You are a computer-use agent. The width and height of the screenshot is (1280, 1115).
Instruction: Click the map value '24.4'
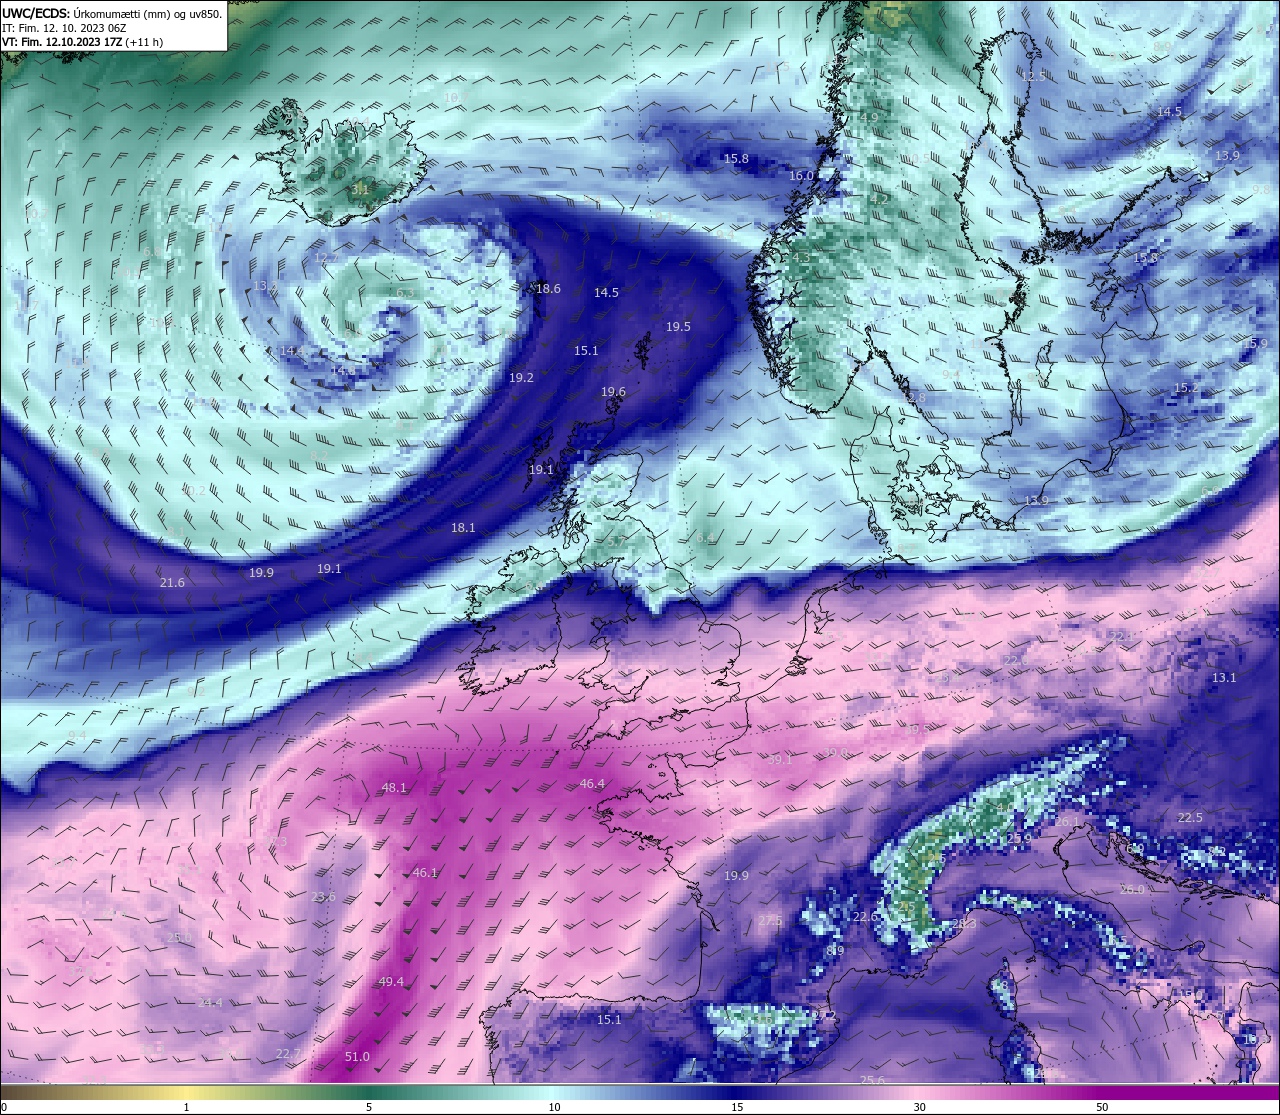pos(210,1002)
